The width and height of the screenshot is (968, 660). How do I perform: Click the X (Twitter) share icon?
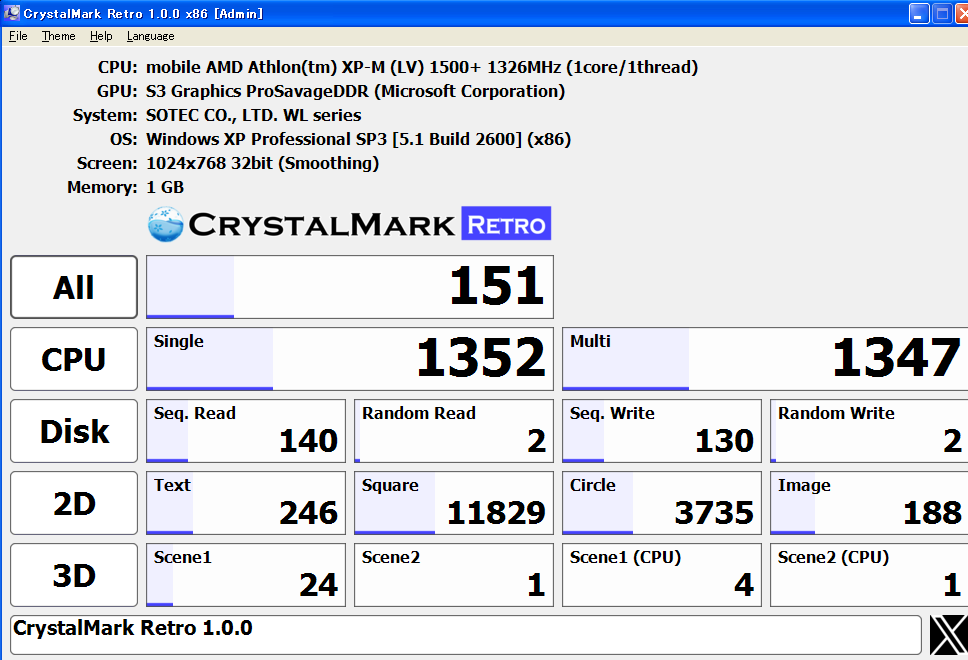(x=949, y=635)
